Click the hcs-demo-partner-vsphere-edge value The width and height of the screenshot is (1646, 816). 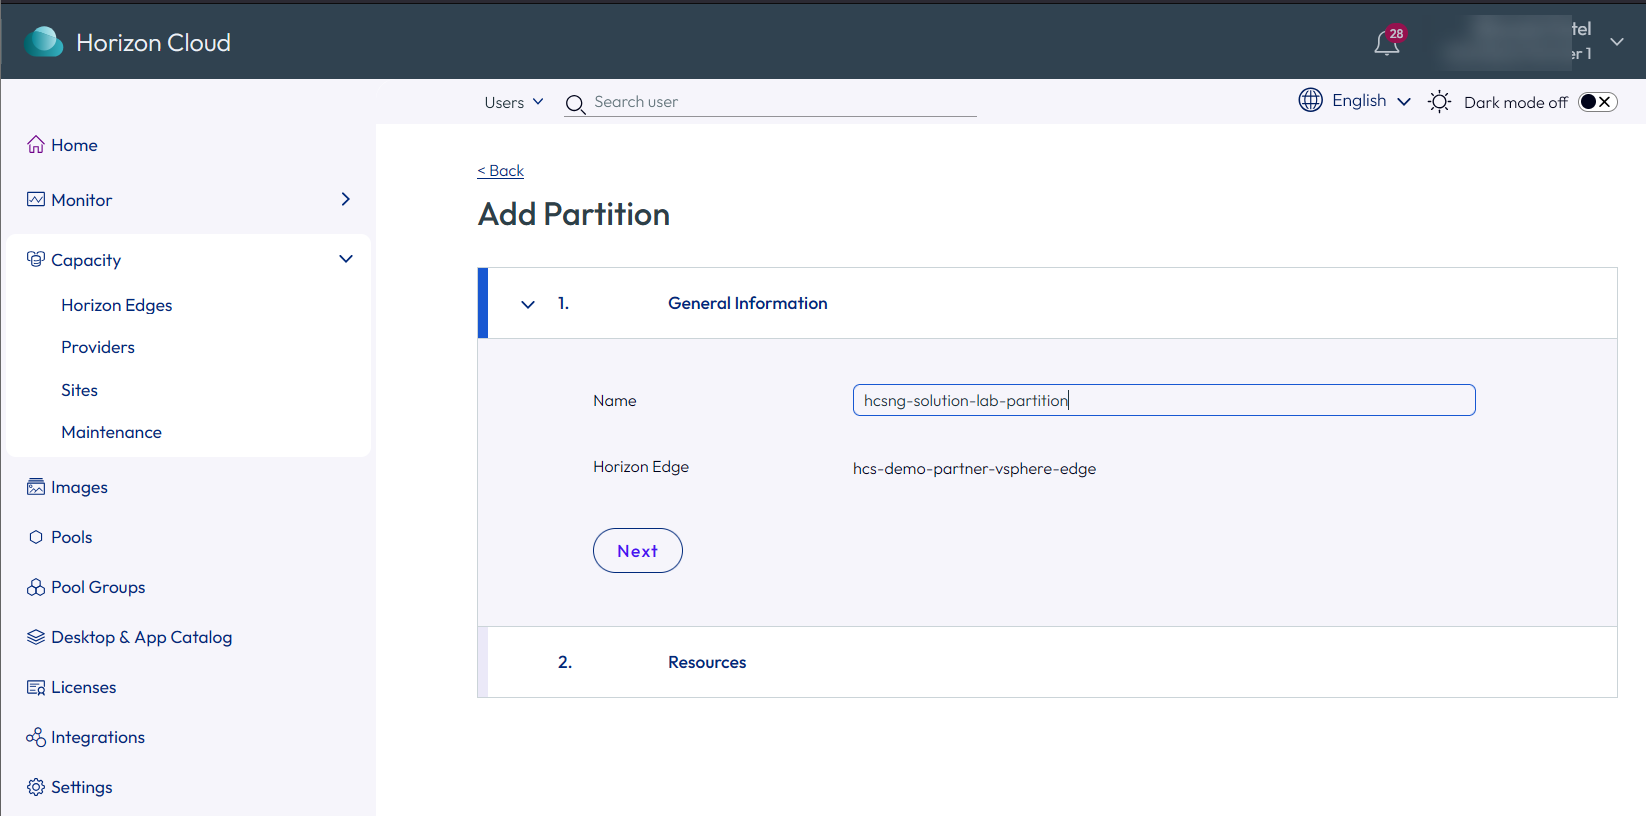coord(974,468)
